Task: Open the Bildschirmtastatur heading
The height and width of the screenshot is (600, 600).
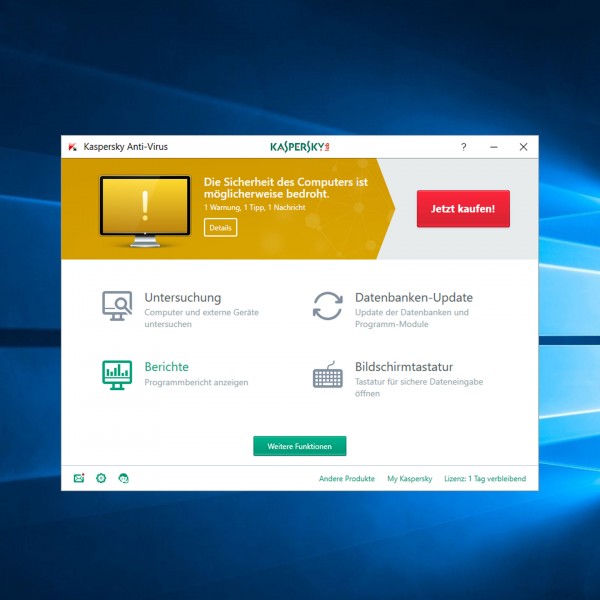Action: (404, 367)
